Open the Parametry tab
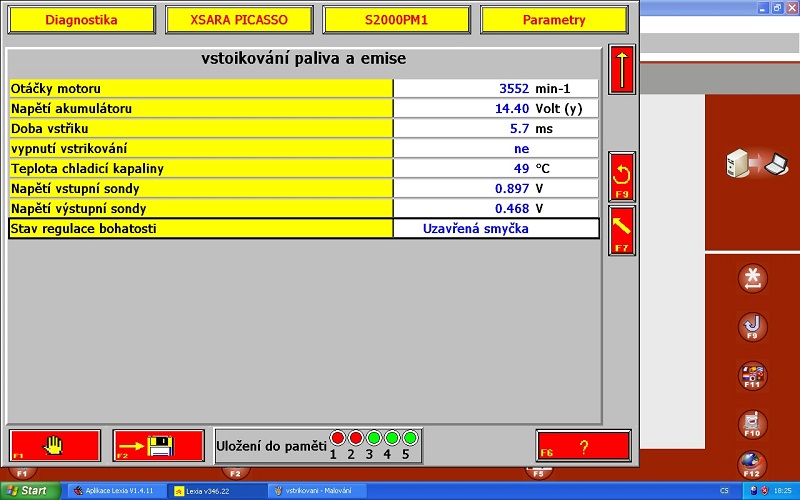 pos(554,20)
